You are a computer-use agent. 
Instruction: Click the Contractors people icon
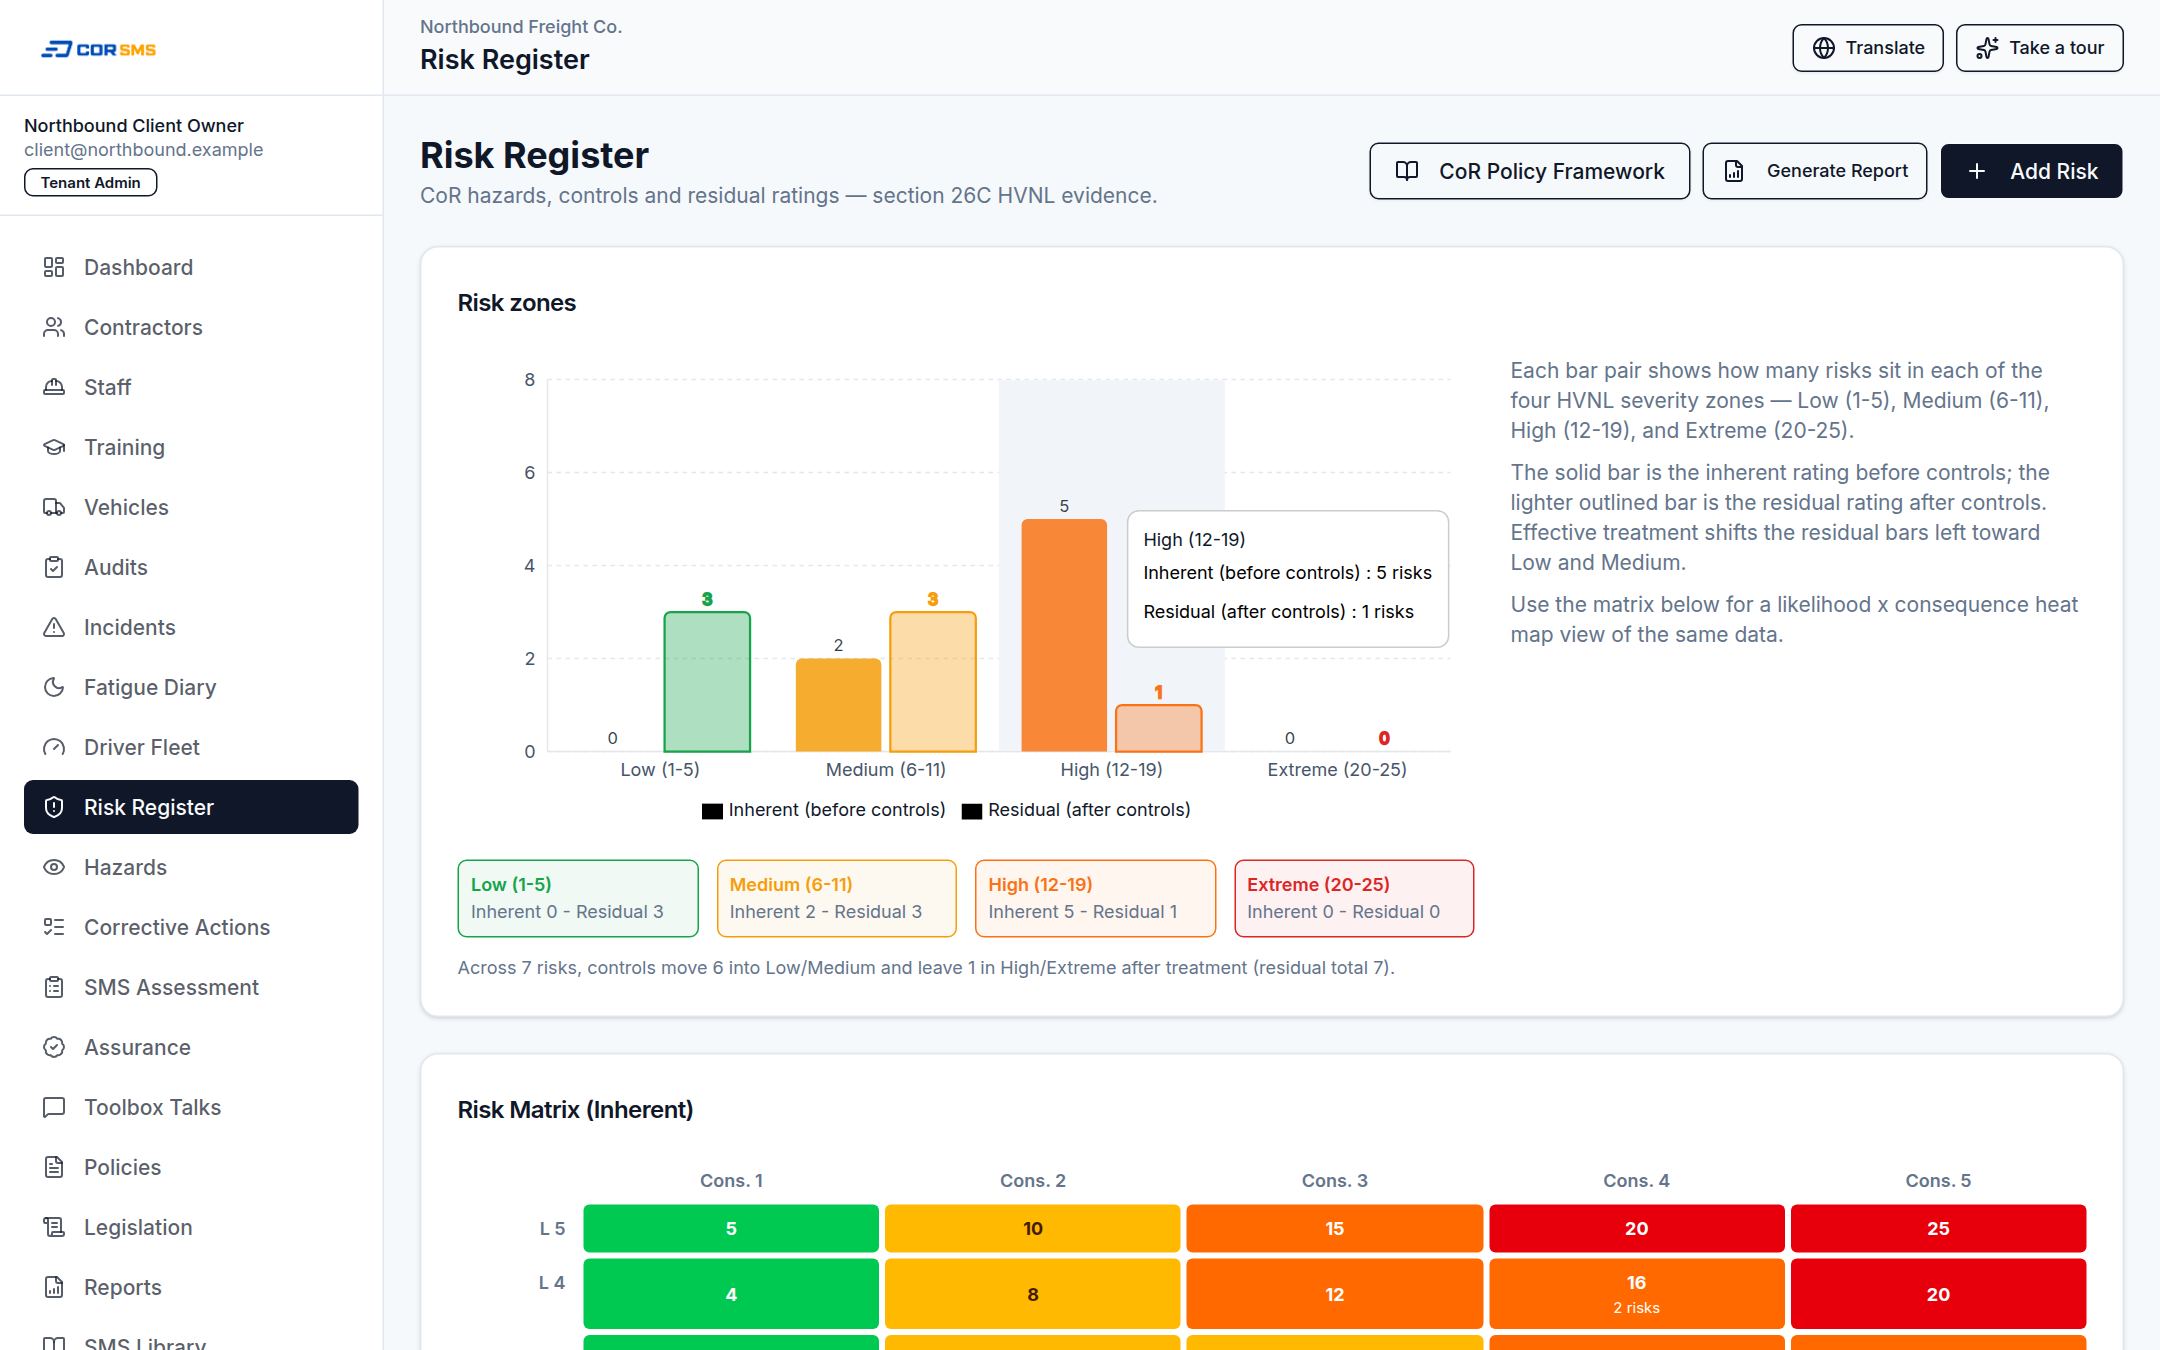coord(54,327)
